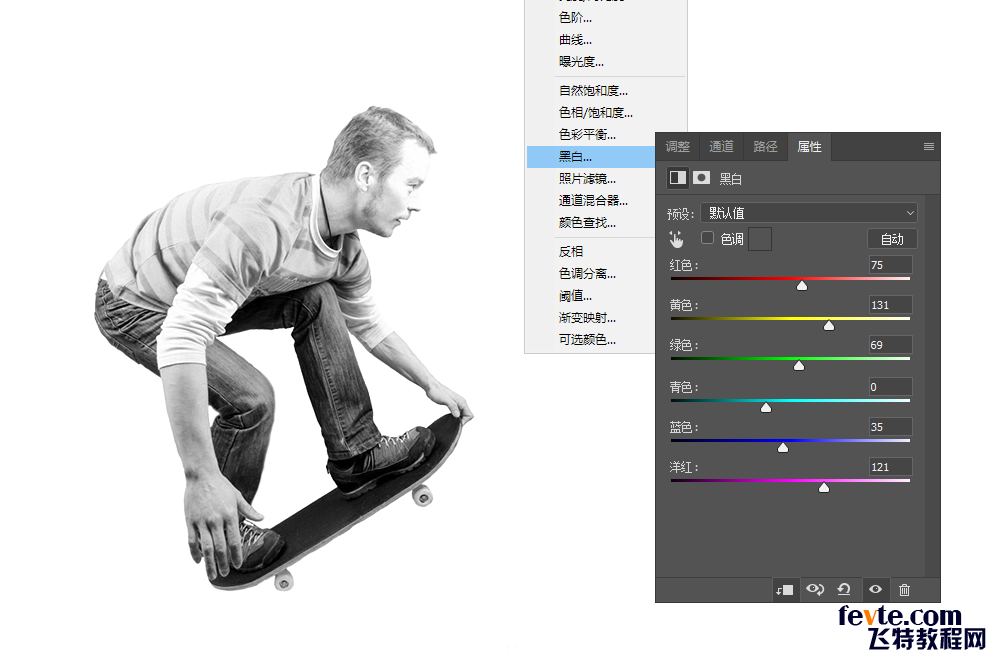Click the 绿色 value field showing 69
The image size is (1000, 664).
point(890,344)
